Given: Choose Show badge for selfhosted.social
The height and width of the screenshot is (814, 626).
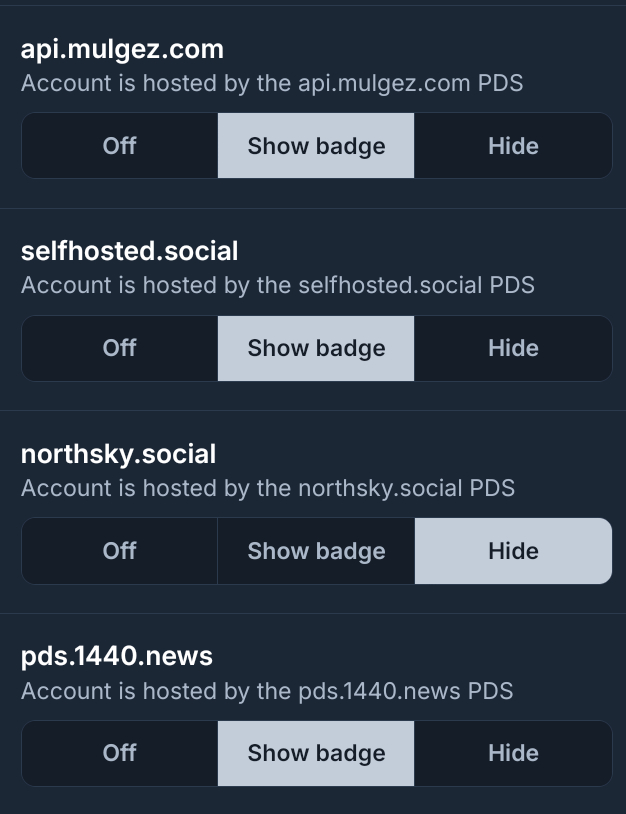Looking at the screenshot, I should pos(316,348).
